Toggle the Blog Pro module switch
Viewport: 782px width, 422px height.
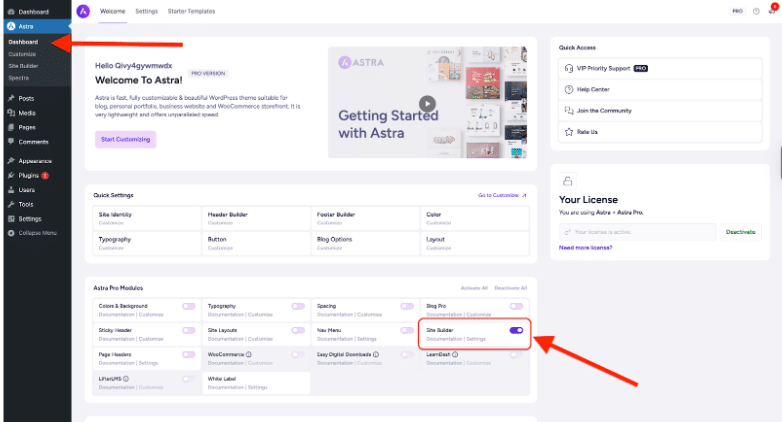tap(516, 306)
